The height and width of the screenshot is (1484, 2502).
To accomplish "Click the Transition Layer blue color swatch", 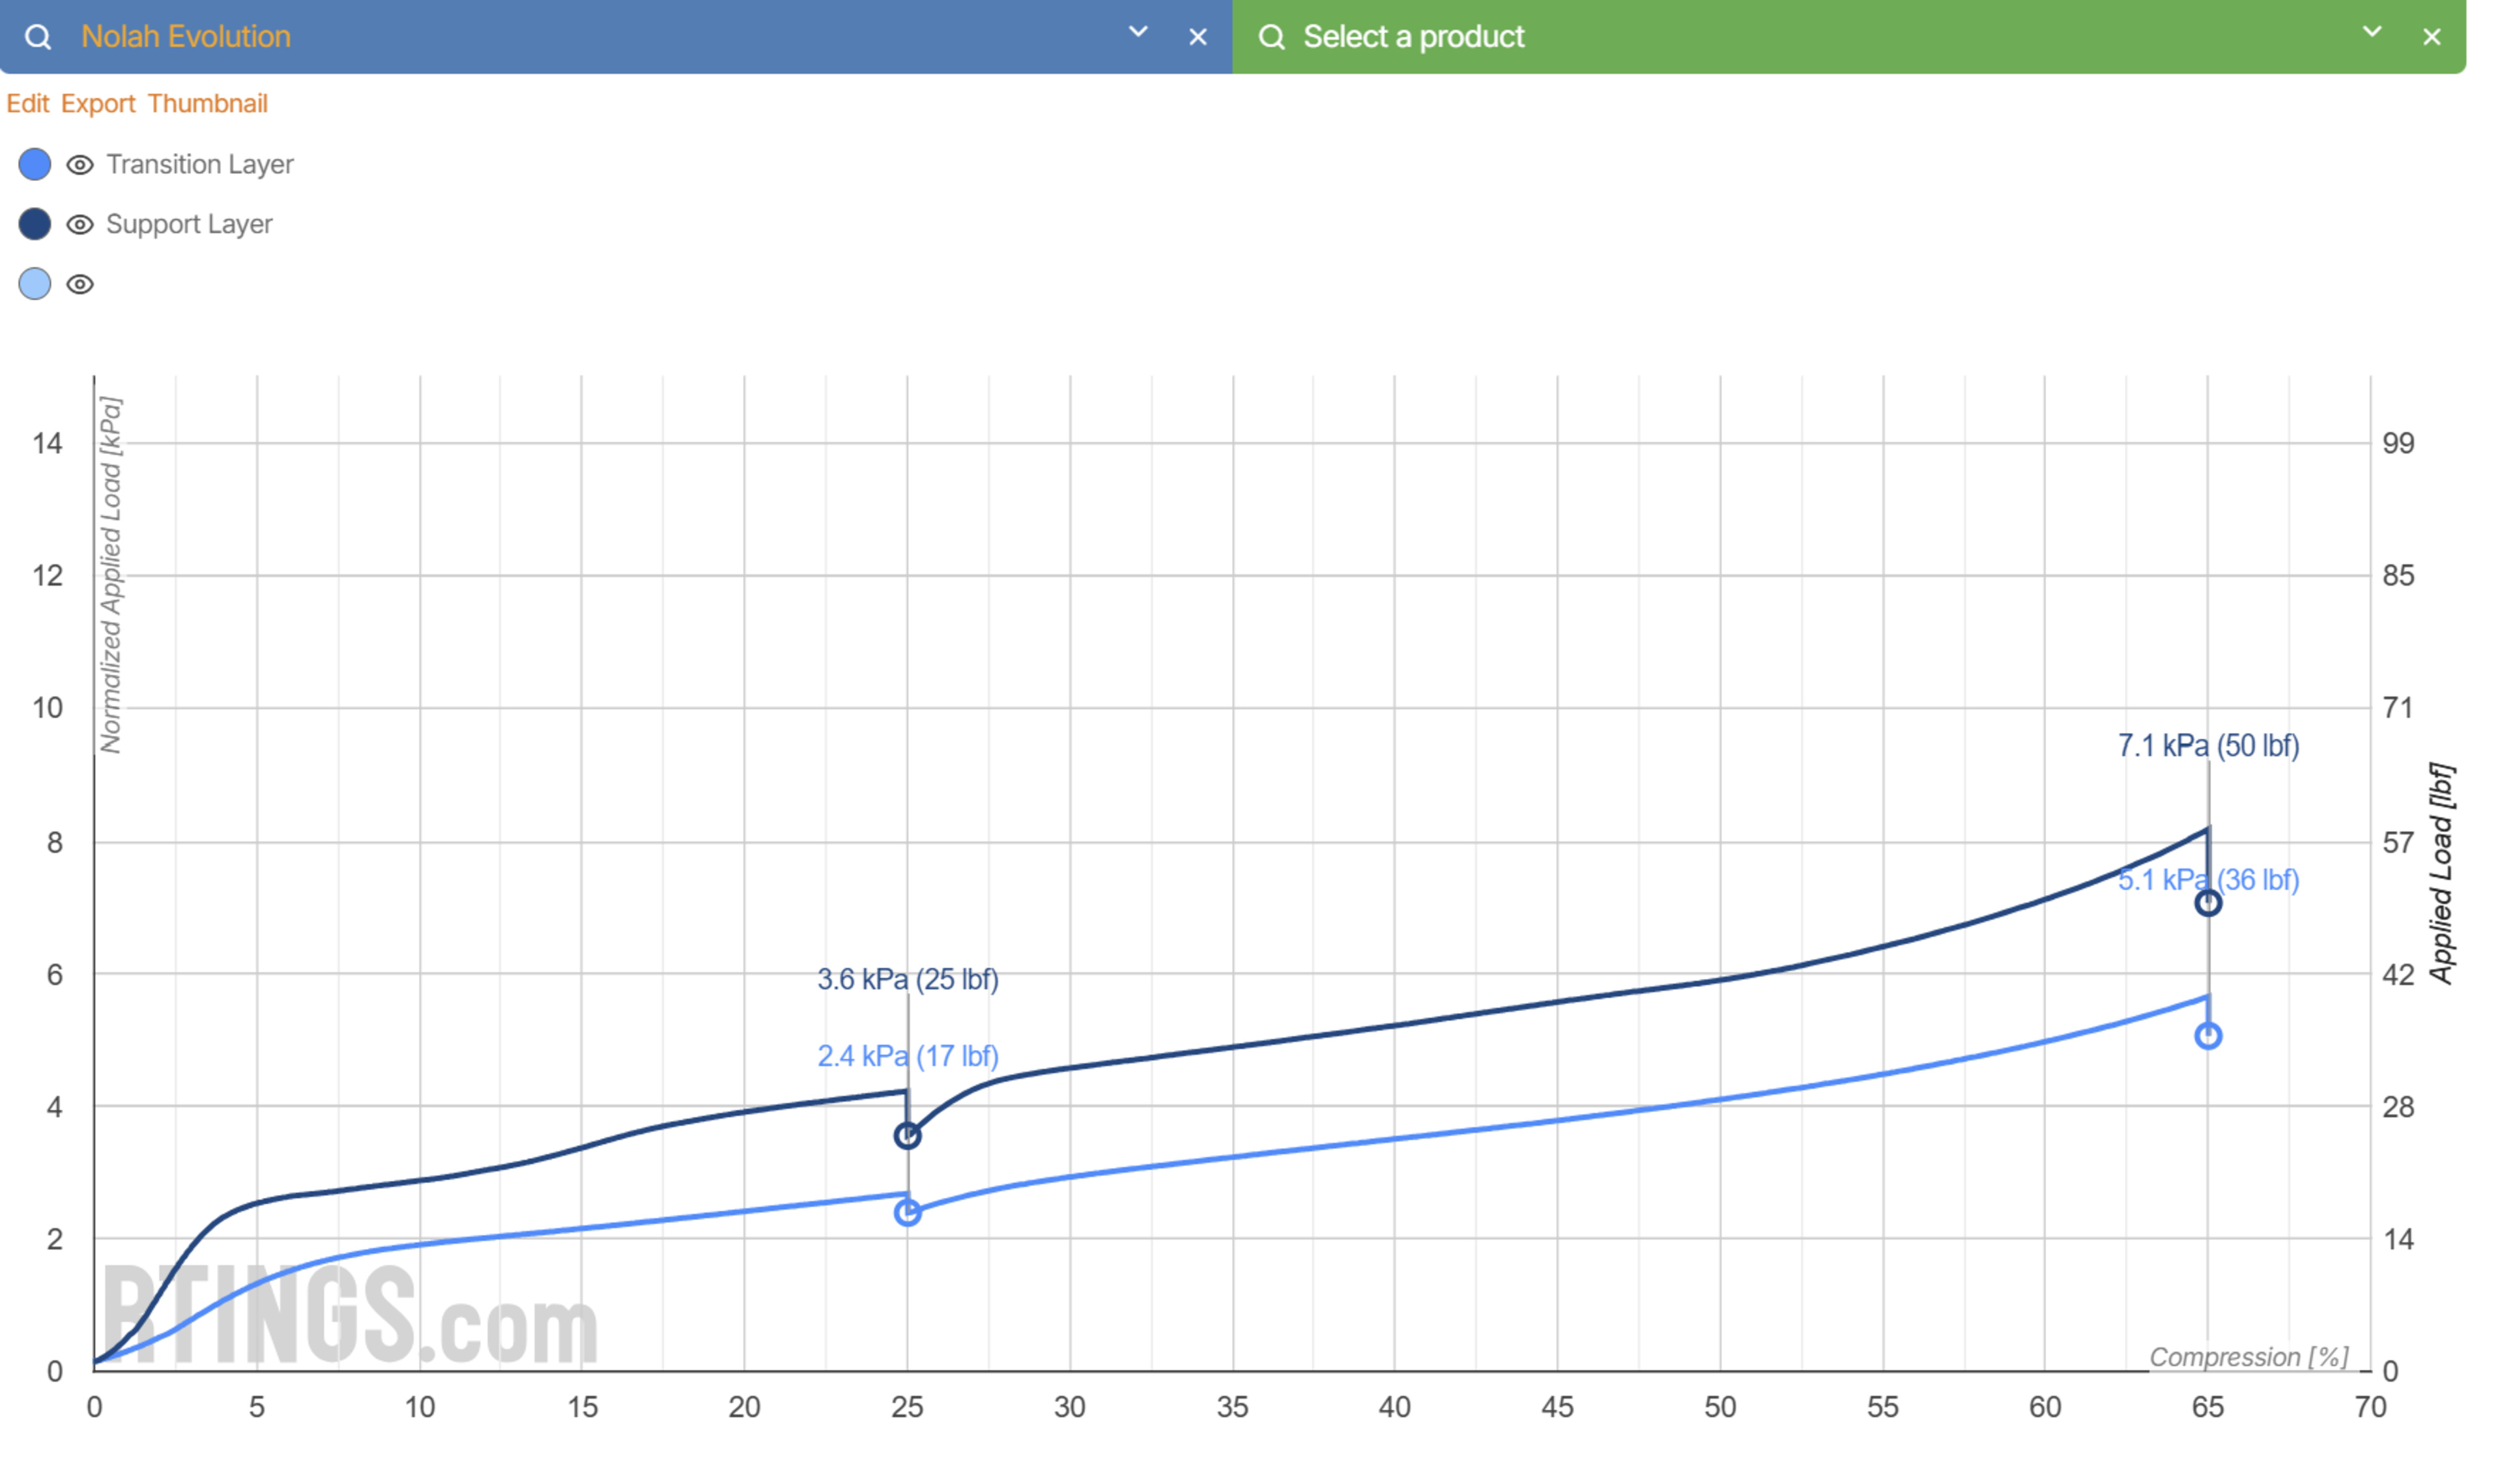I will point(35,164).
